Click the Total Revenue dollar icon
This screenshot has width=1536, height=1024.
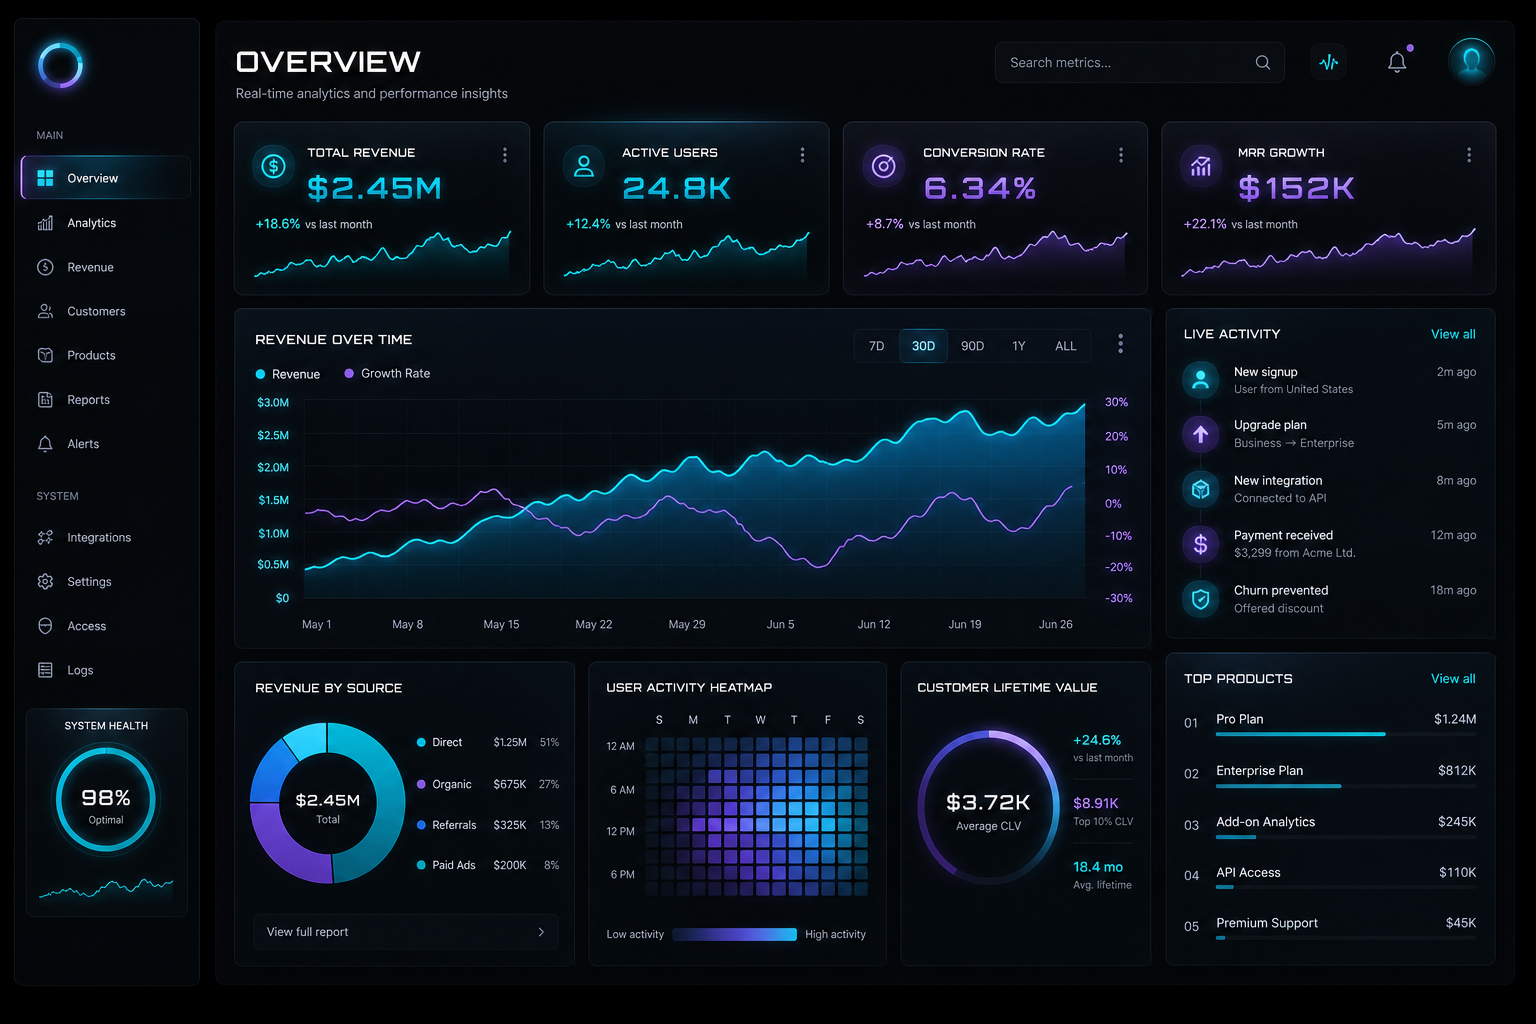[273, 166]
